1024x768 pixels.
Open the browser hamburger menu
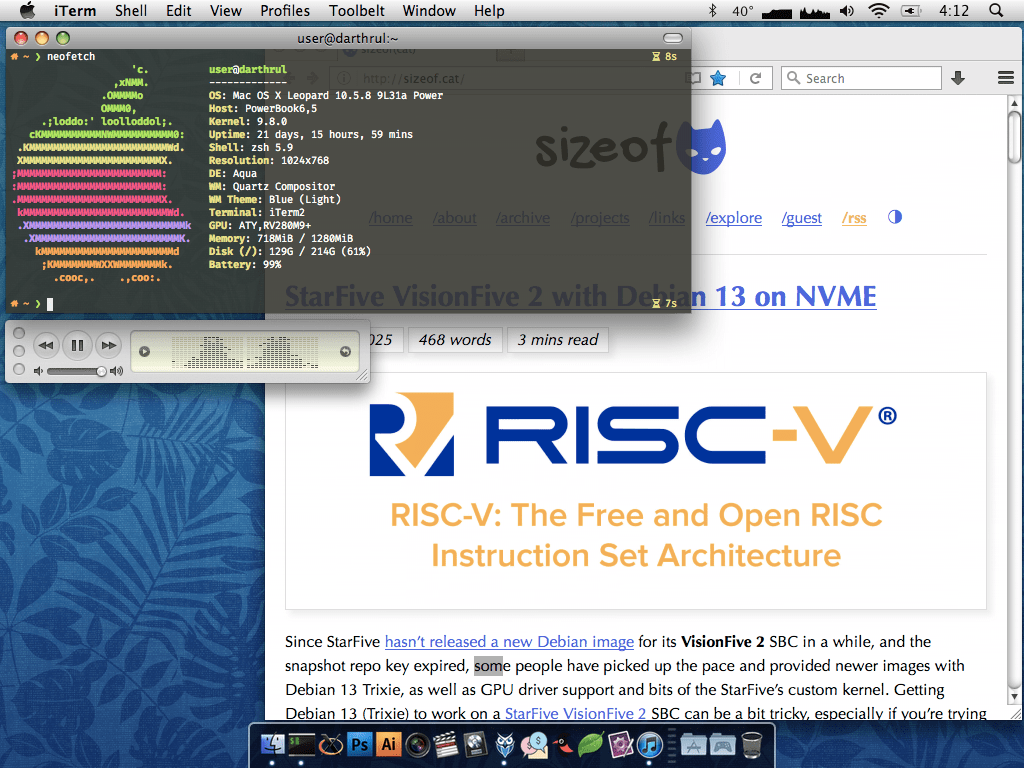point(1006,78)
